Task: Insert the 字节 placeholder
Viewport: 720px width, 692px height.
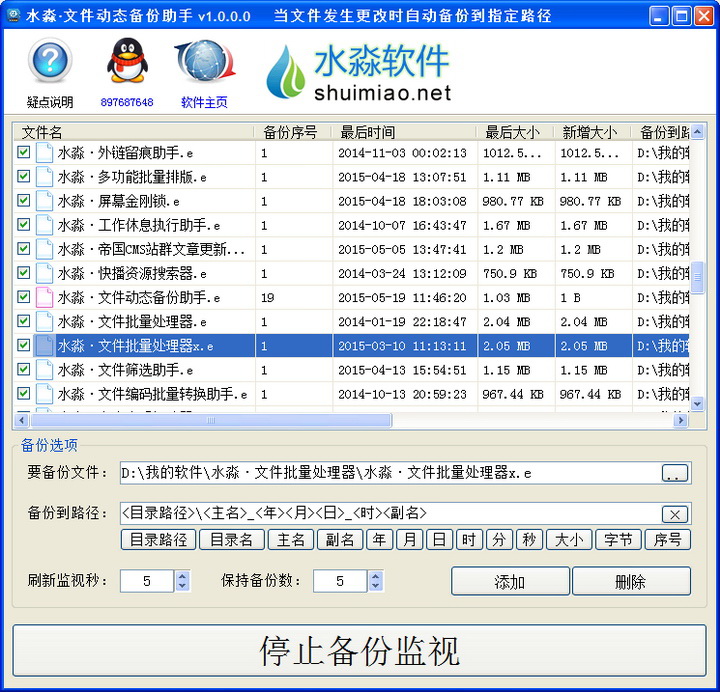Action: pos(618,540)
